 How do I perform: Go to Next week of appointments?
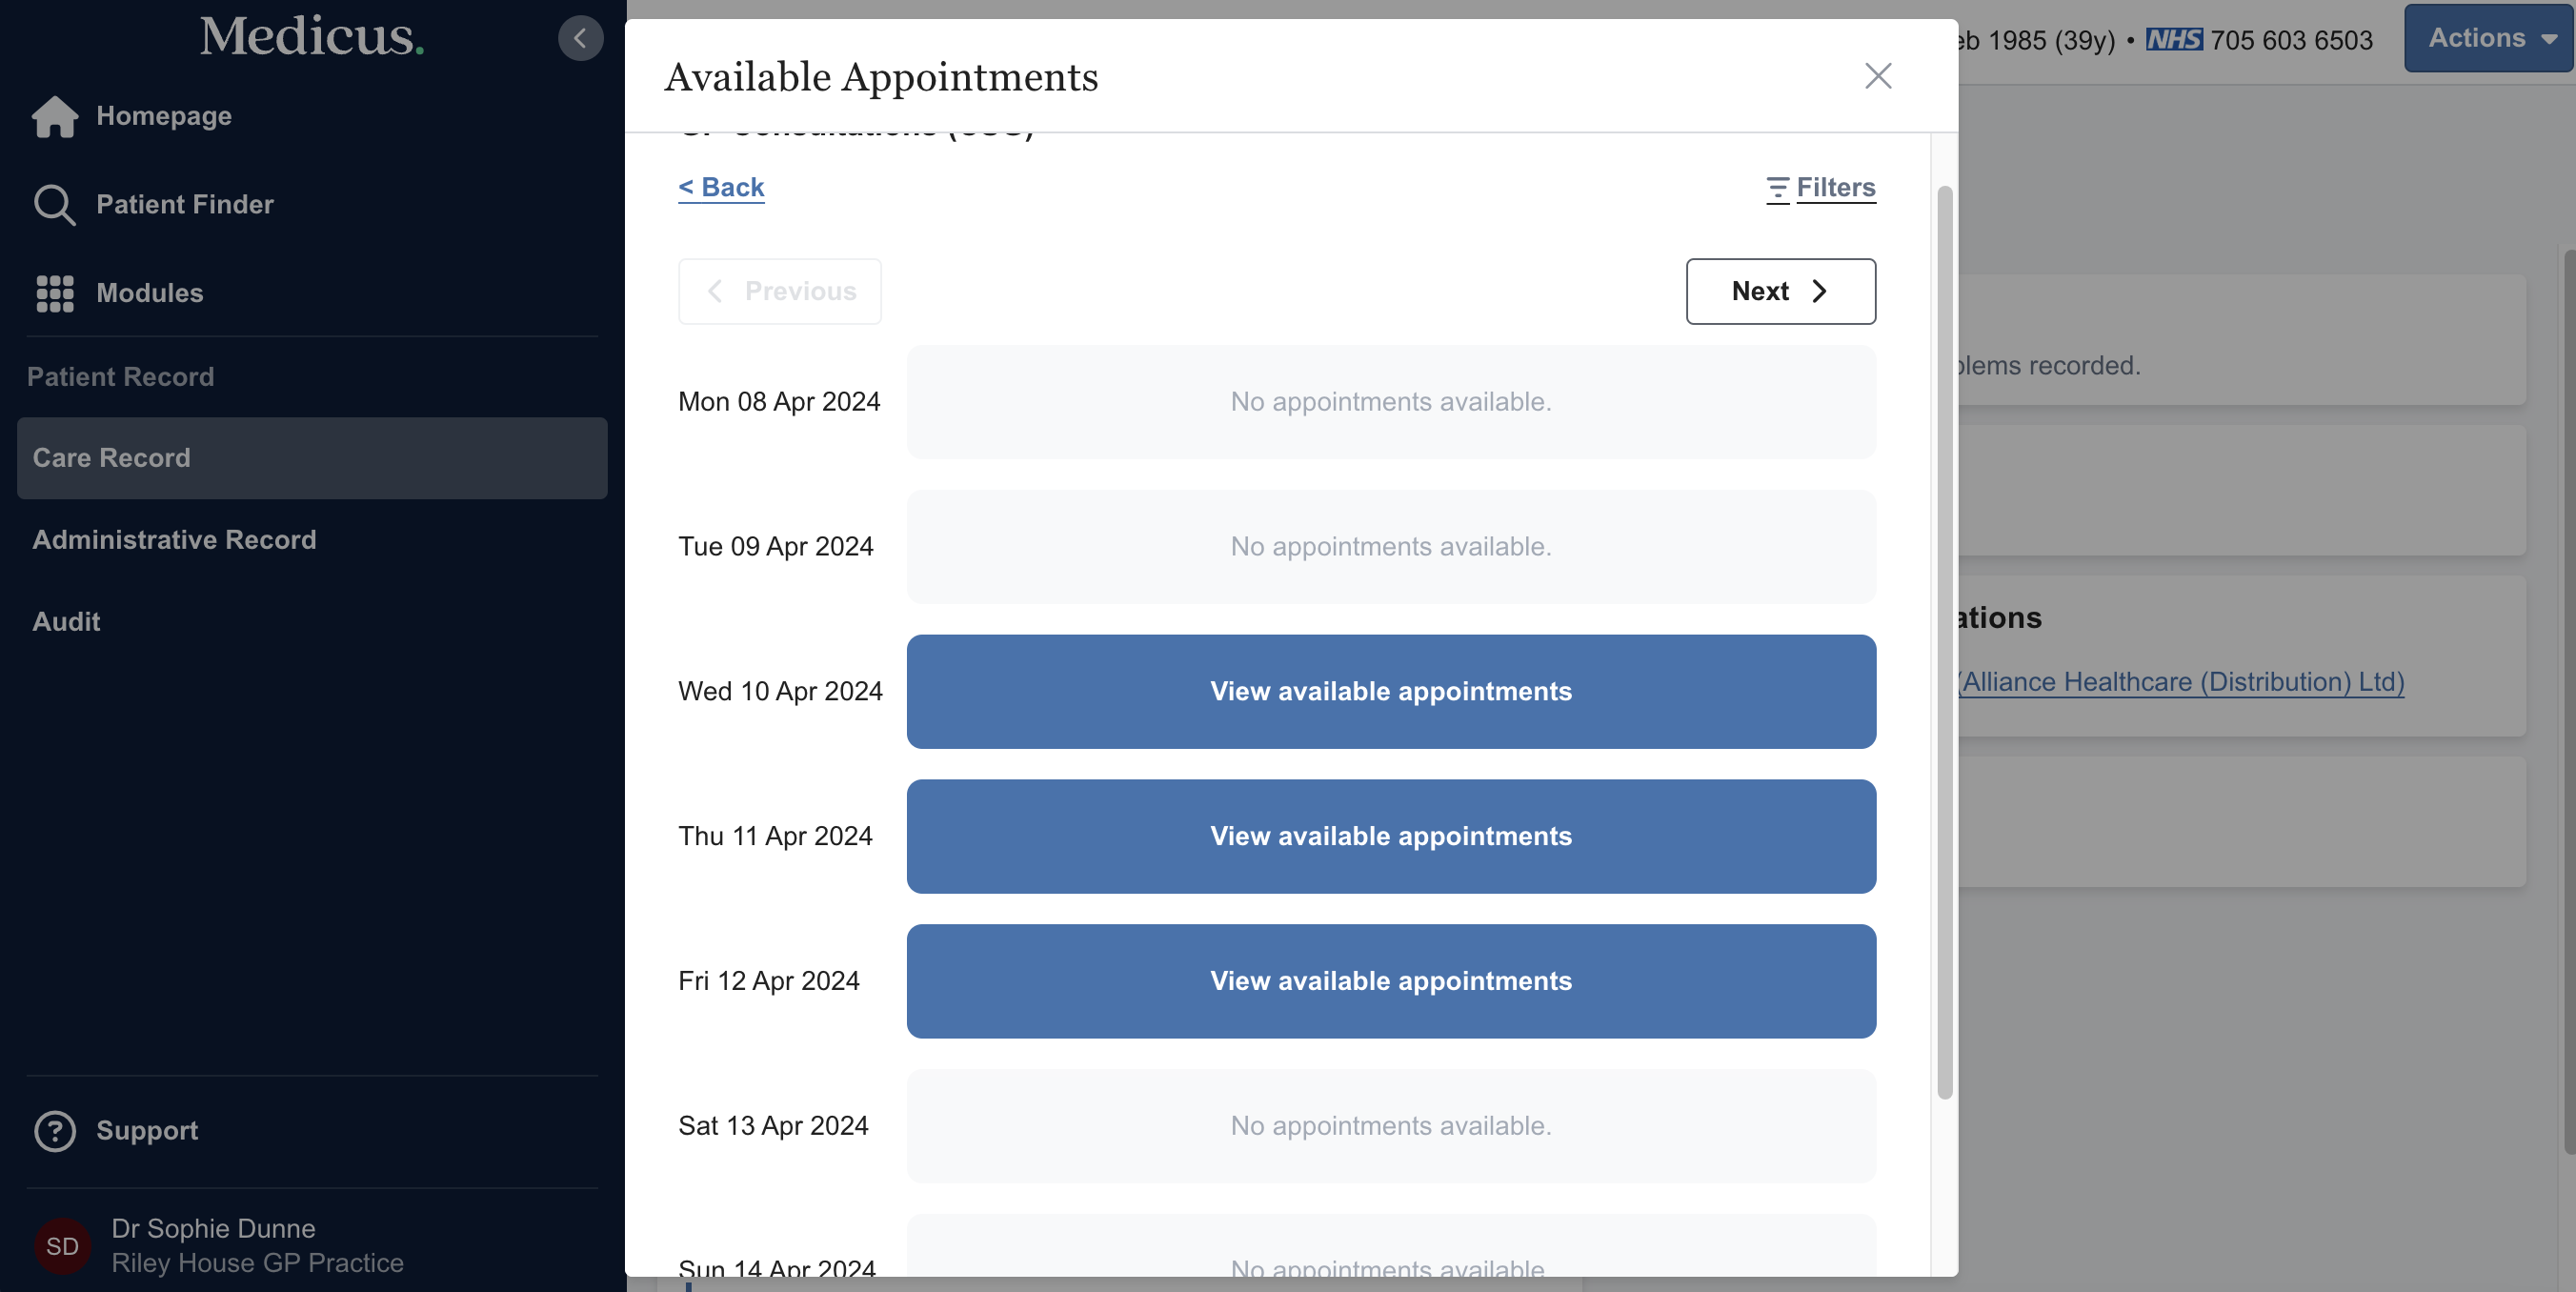1780,291
